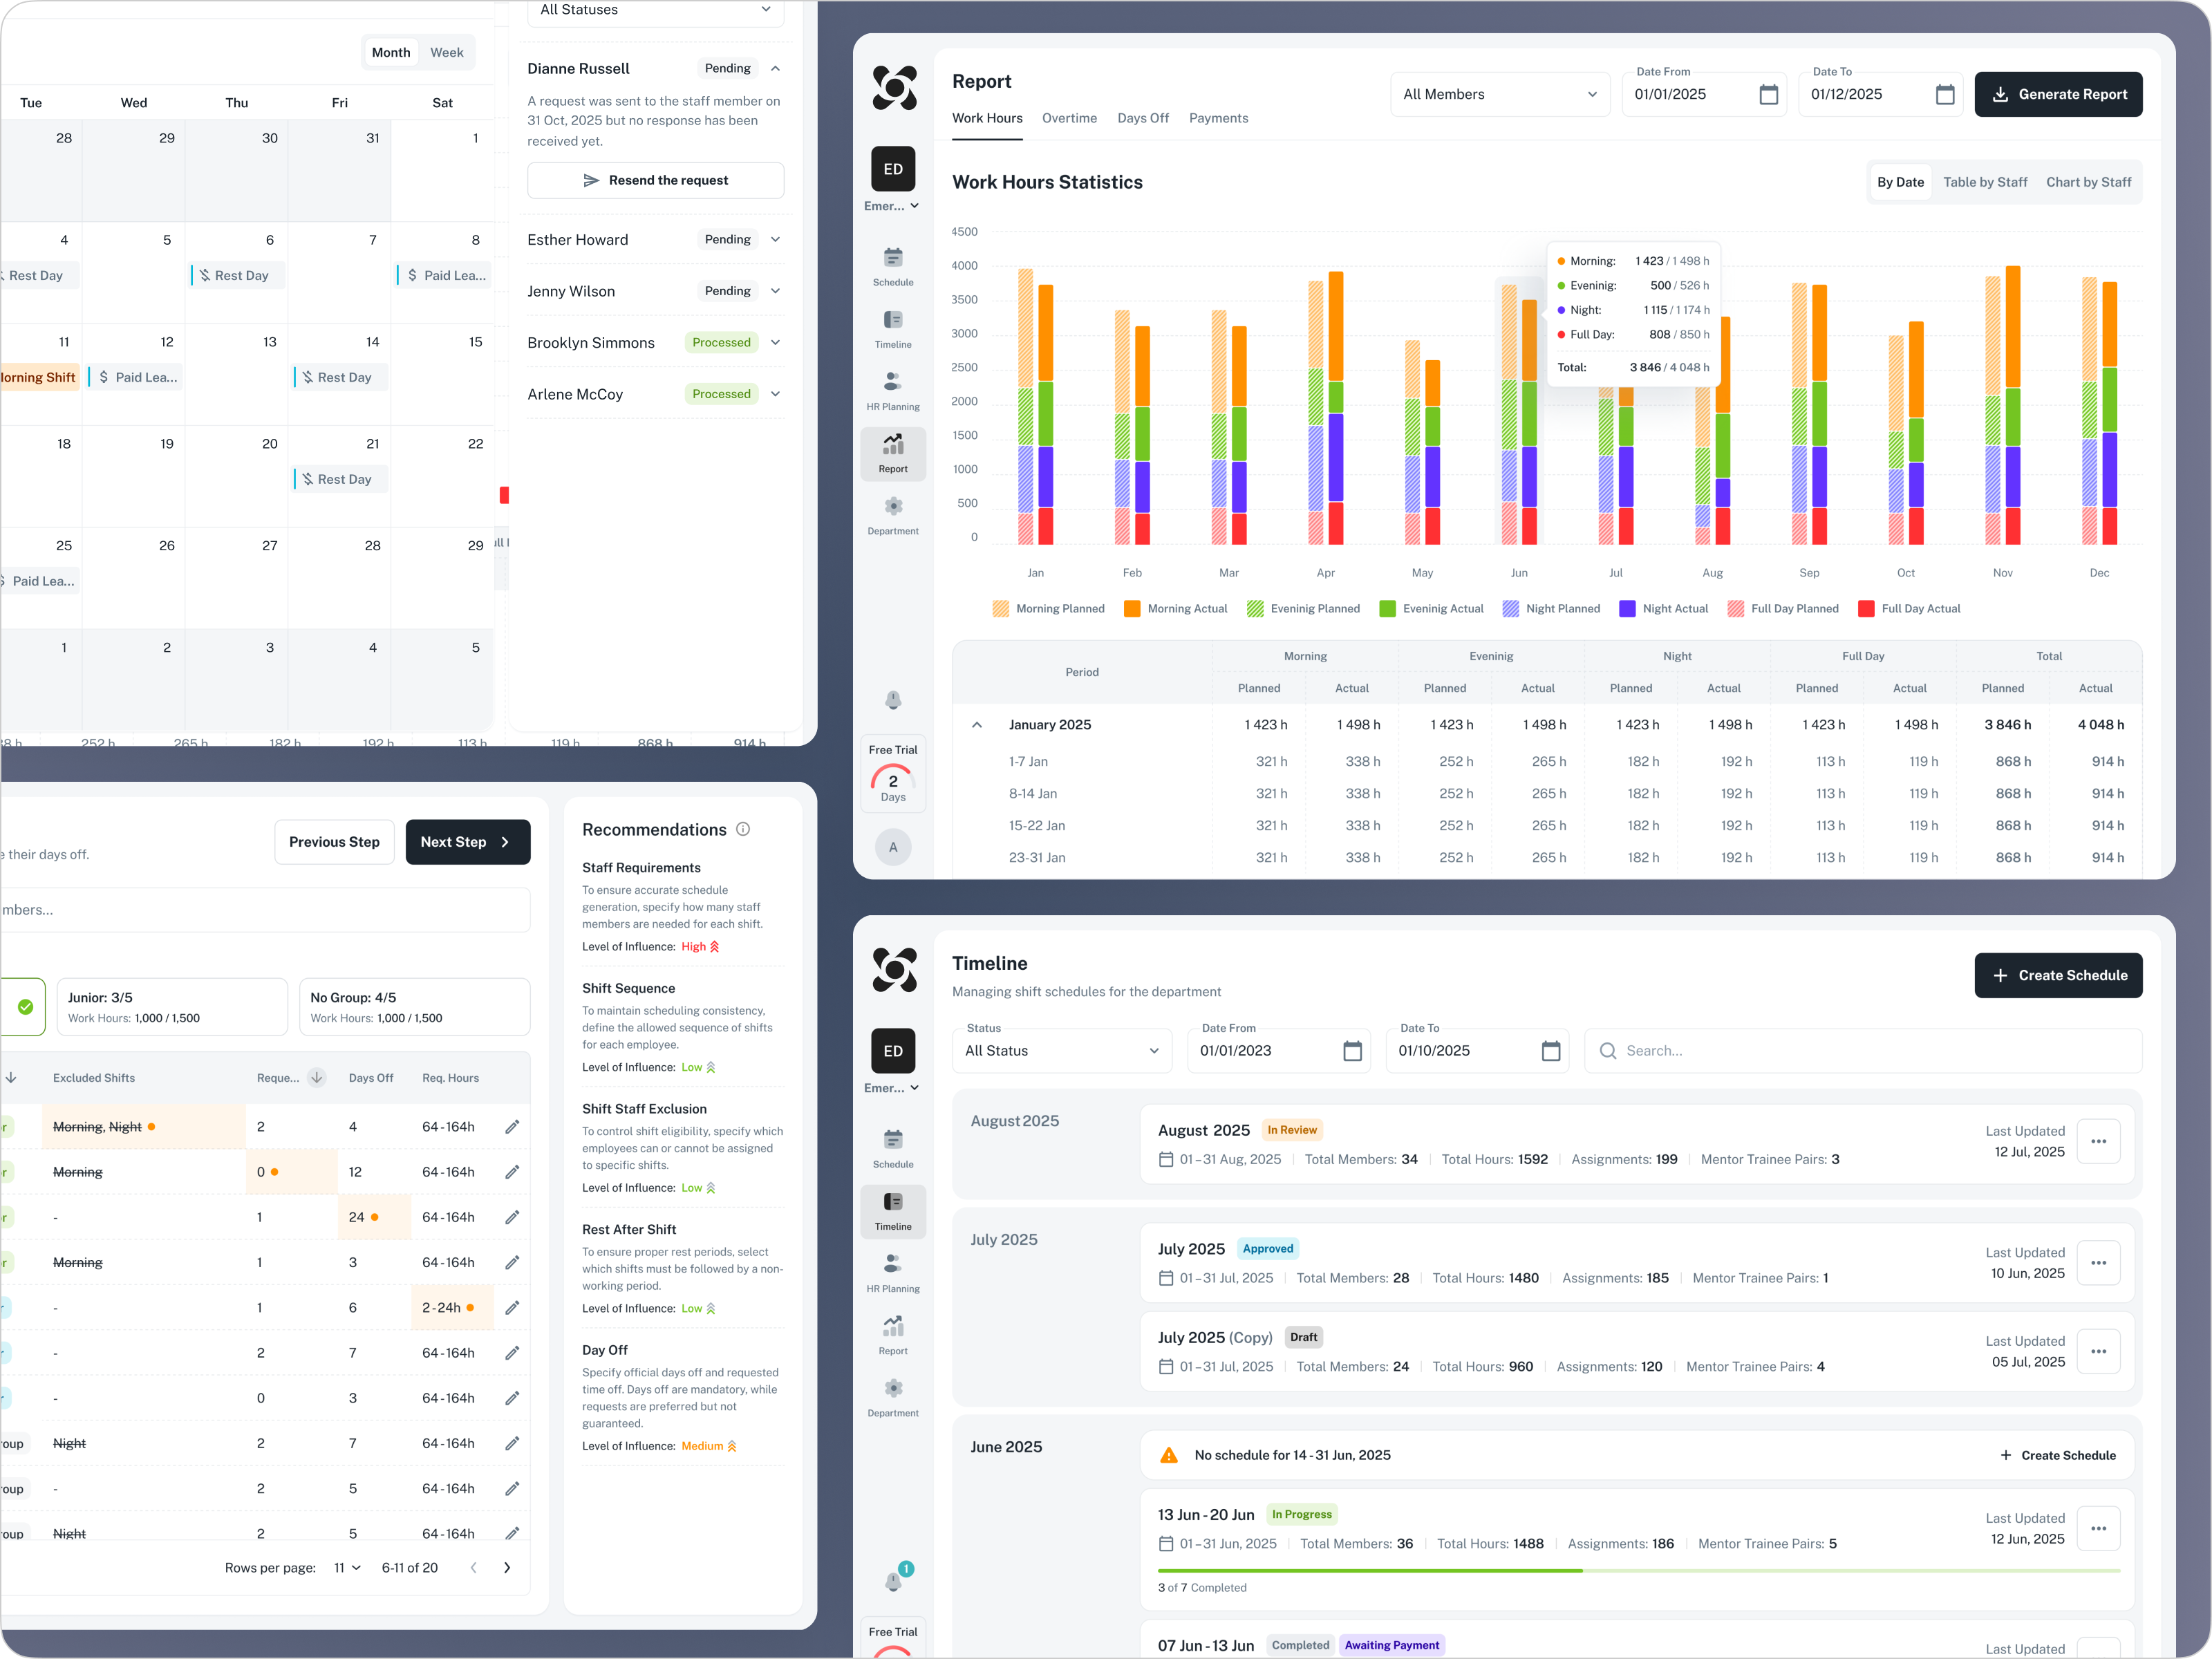The width and height of the screenshot is (2212, 1659).
Task: Resend the request to Dianne Russell
Action: (655, 180)
